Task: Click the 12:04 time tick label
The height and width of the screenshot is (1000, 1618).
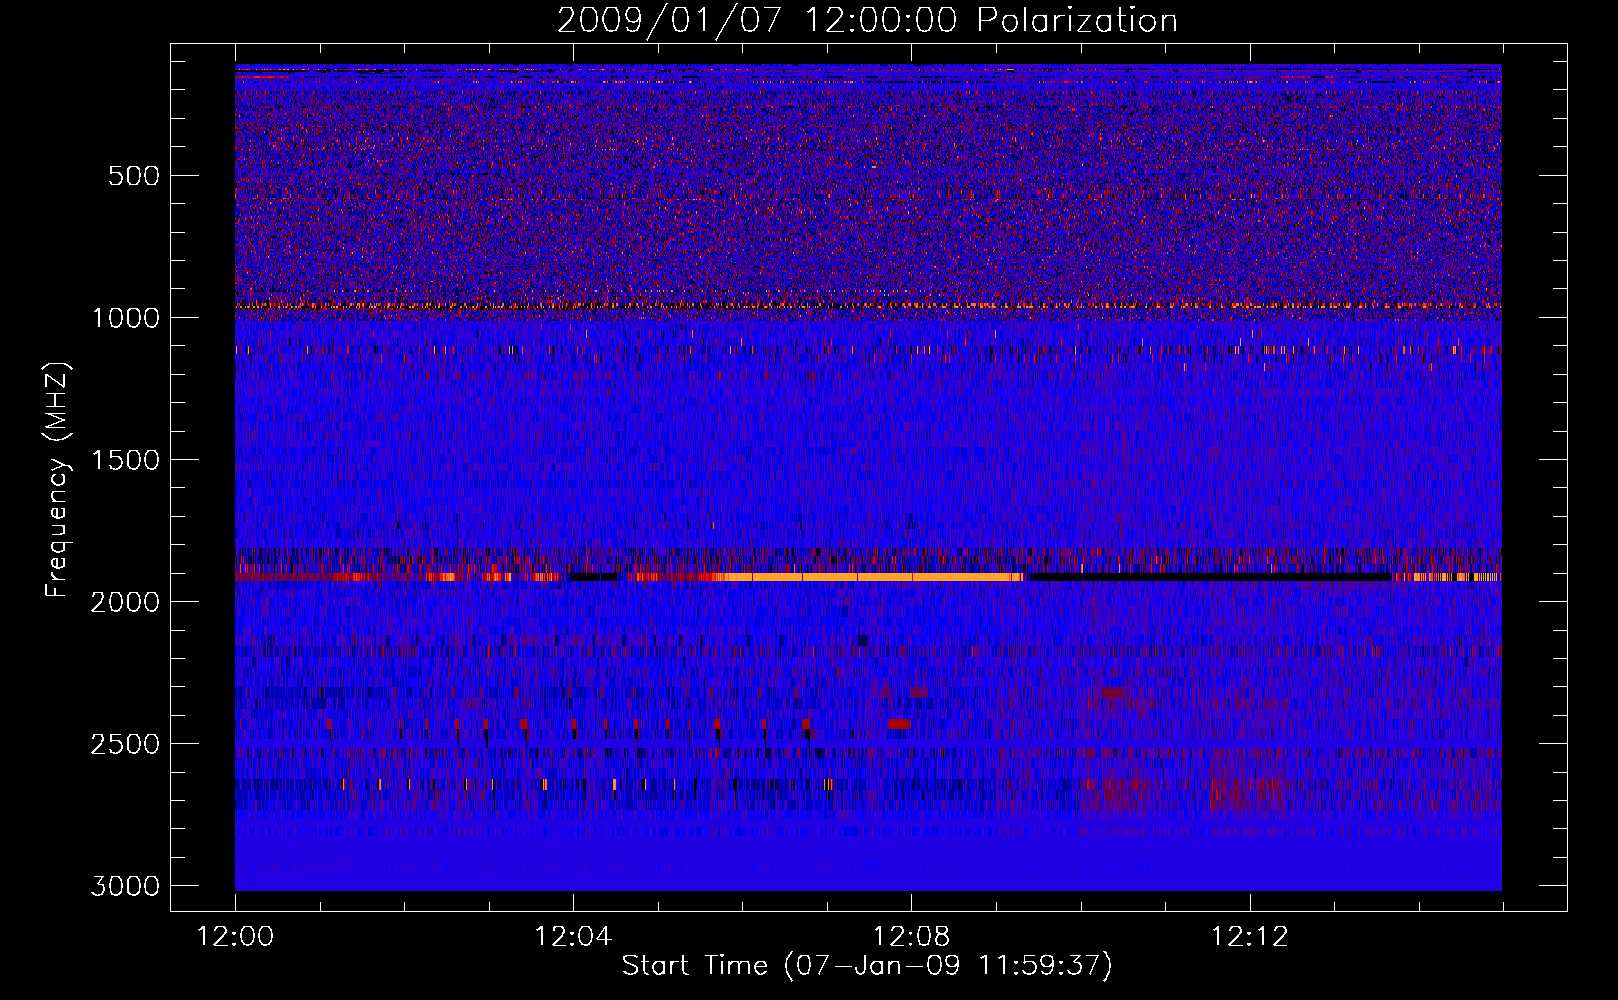Action: (x=573, y=937)
